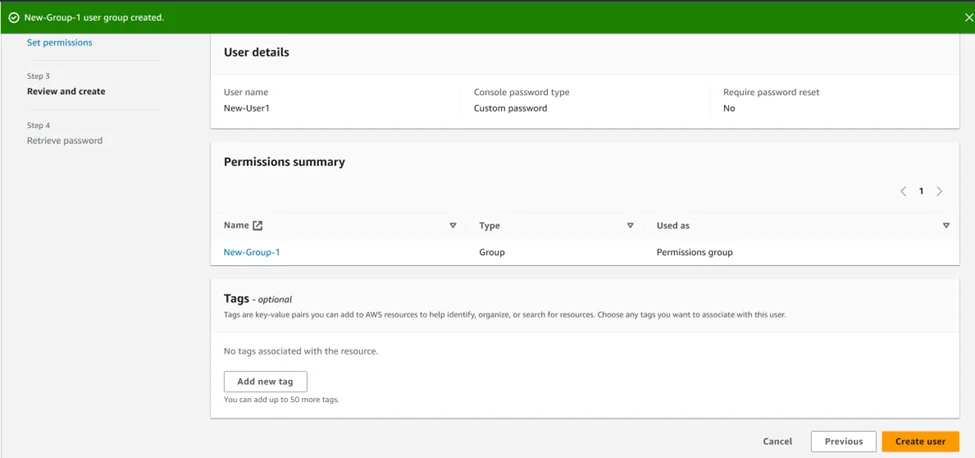Viewport: 975px width, 458px height.
Task: Sort permissions by Type column arrow
Action: coord(630,226)
